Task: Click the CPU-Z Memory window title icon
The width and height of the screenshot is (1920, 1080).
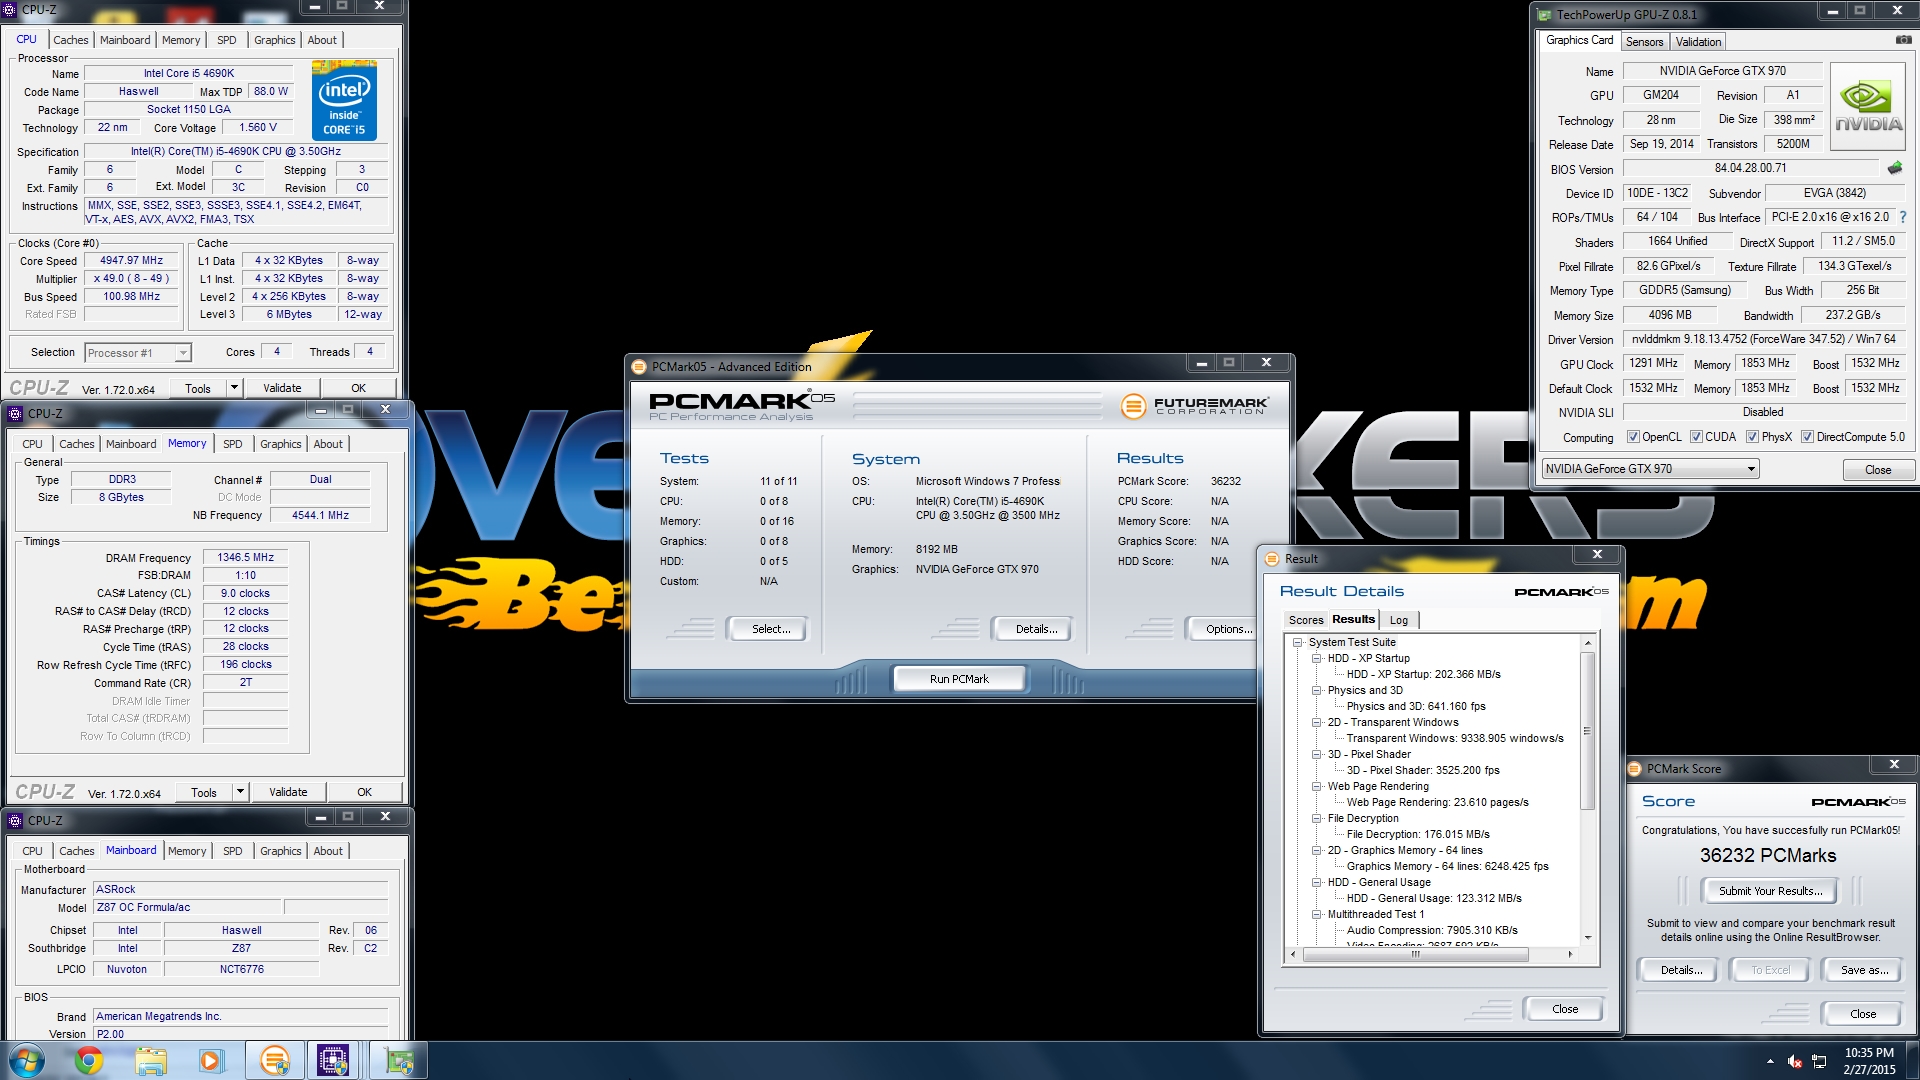Action: pyautogui.click(x=16, y=413)
